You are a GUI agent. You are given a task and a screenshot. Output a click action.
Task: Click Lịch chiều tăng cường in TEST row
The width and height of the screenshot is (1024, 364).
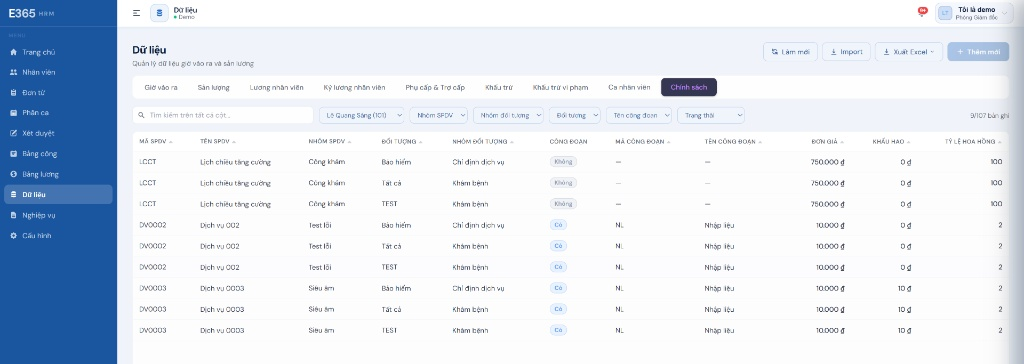235,204
